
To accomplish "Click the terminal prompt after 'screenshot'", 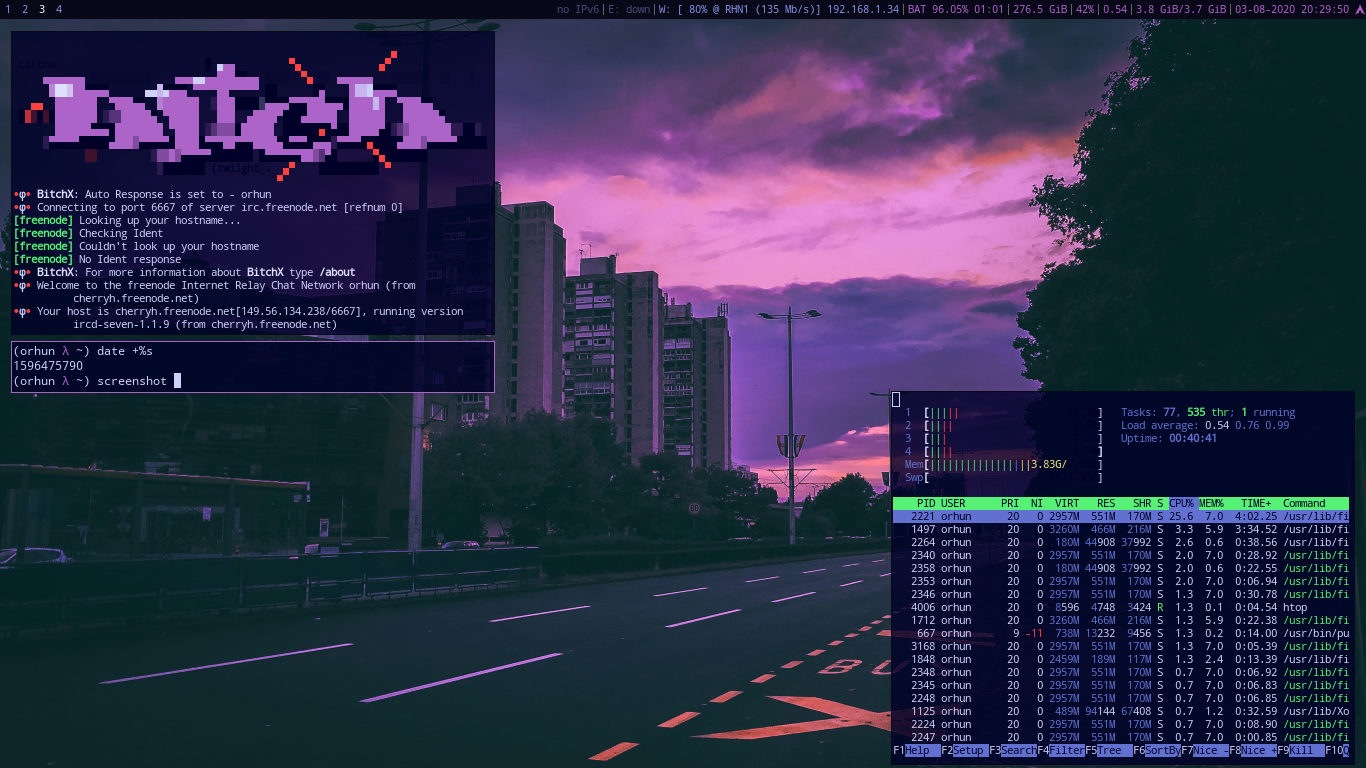I will click(x=177, y=381).
